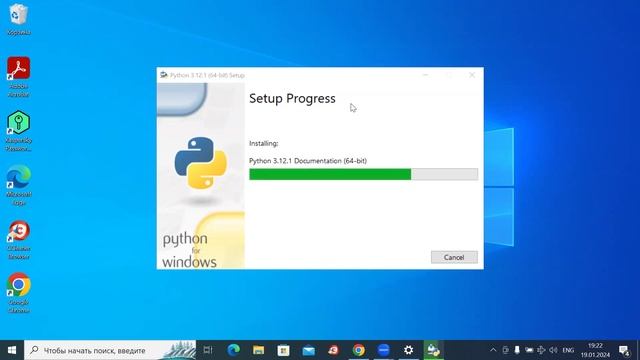This screenshot has width=640, height=360.
Task: Click the 'Setup Progress' heading
Action: 292,98
